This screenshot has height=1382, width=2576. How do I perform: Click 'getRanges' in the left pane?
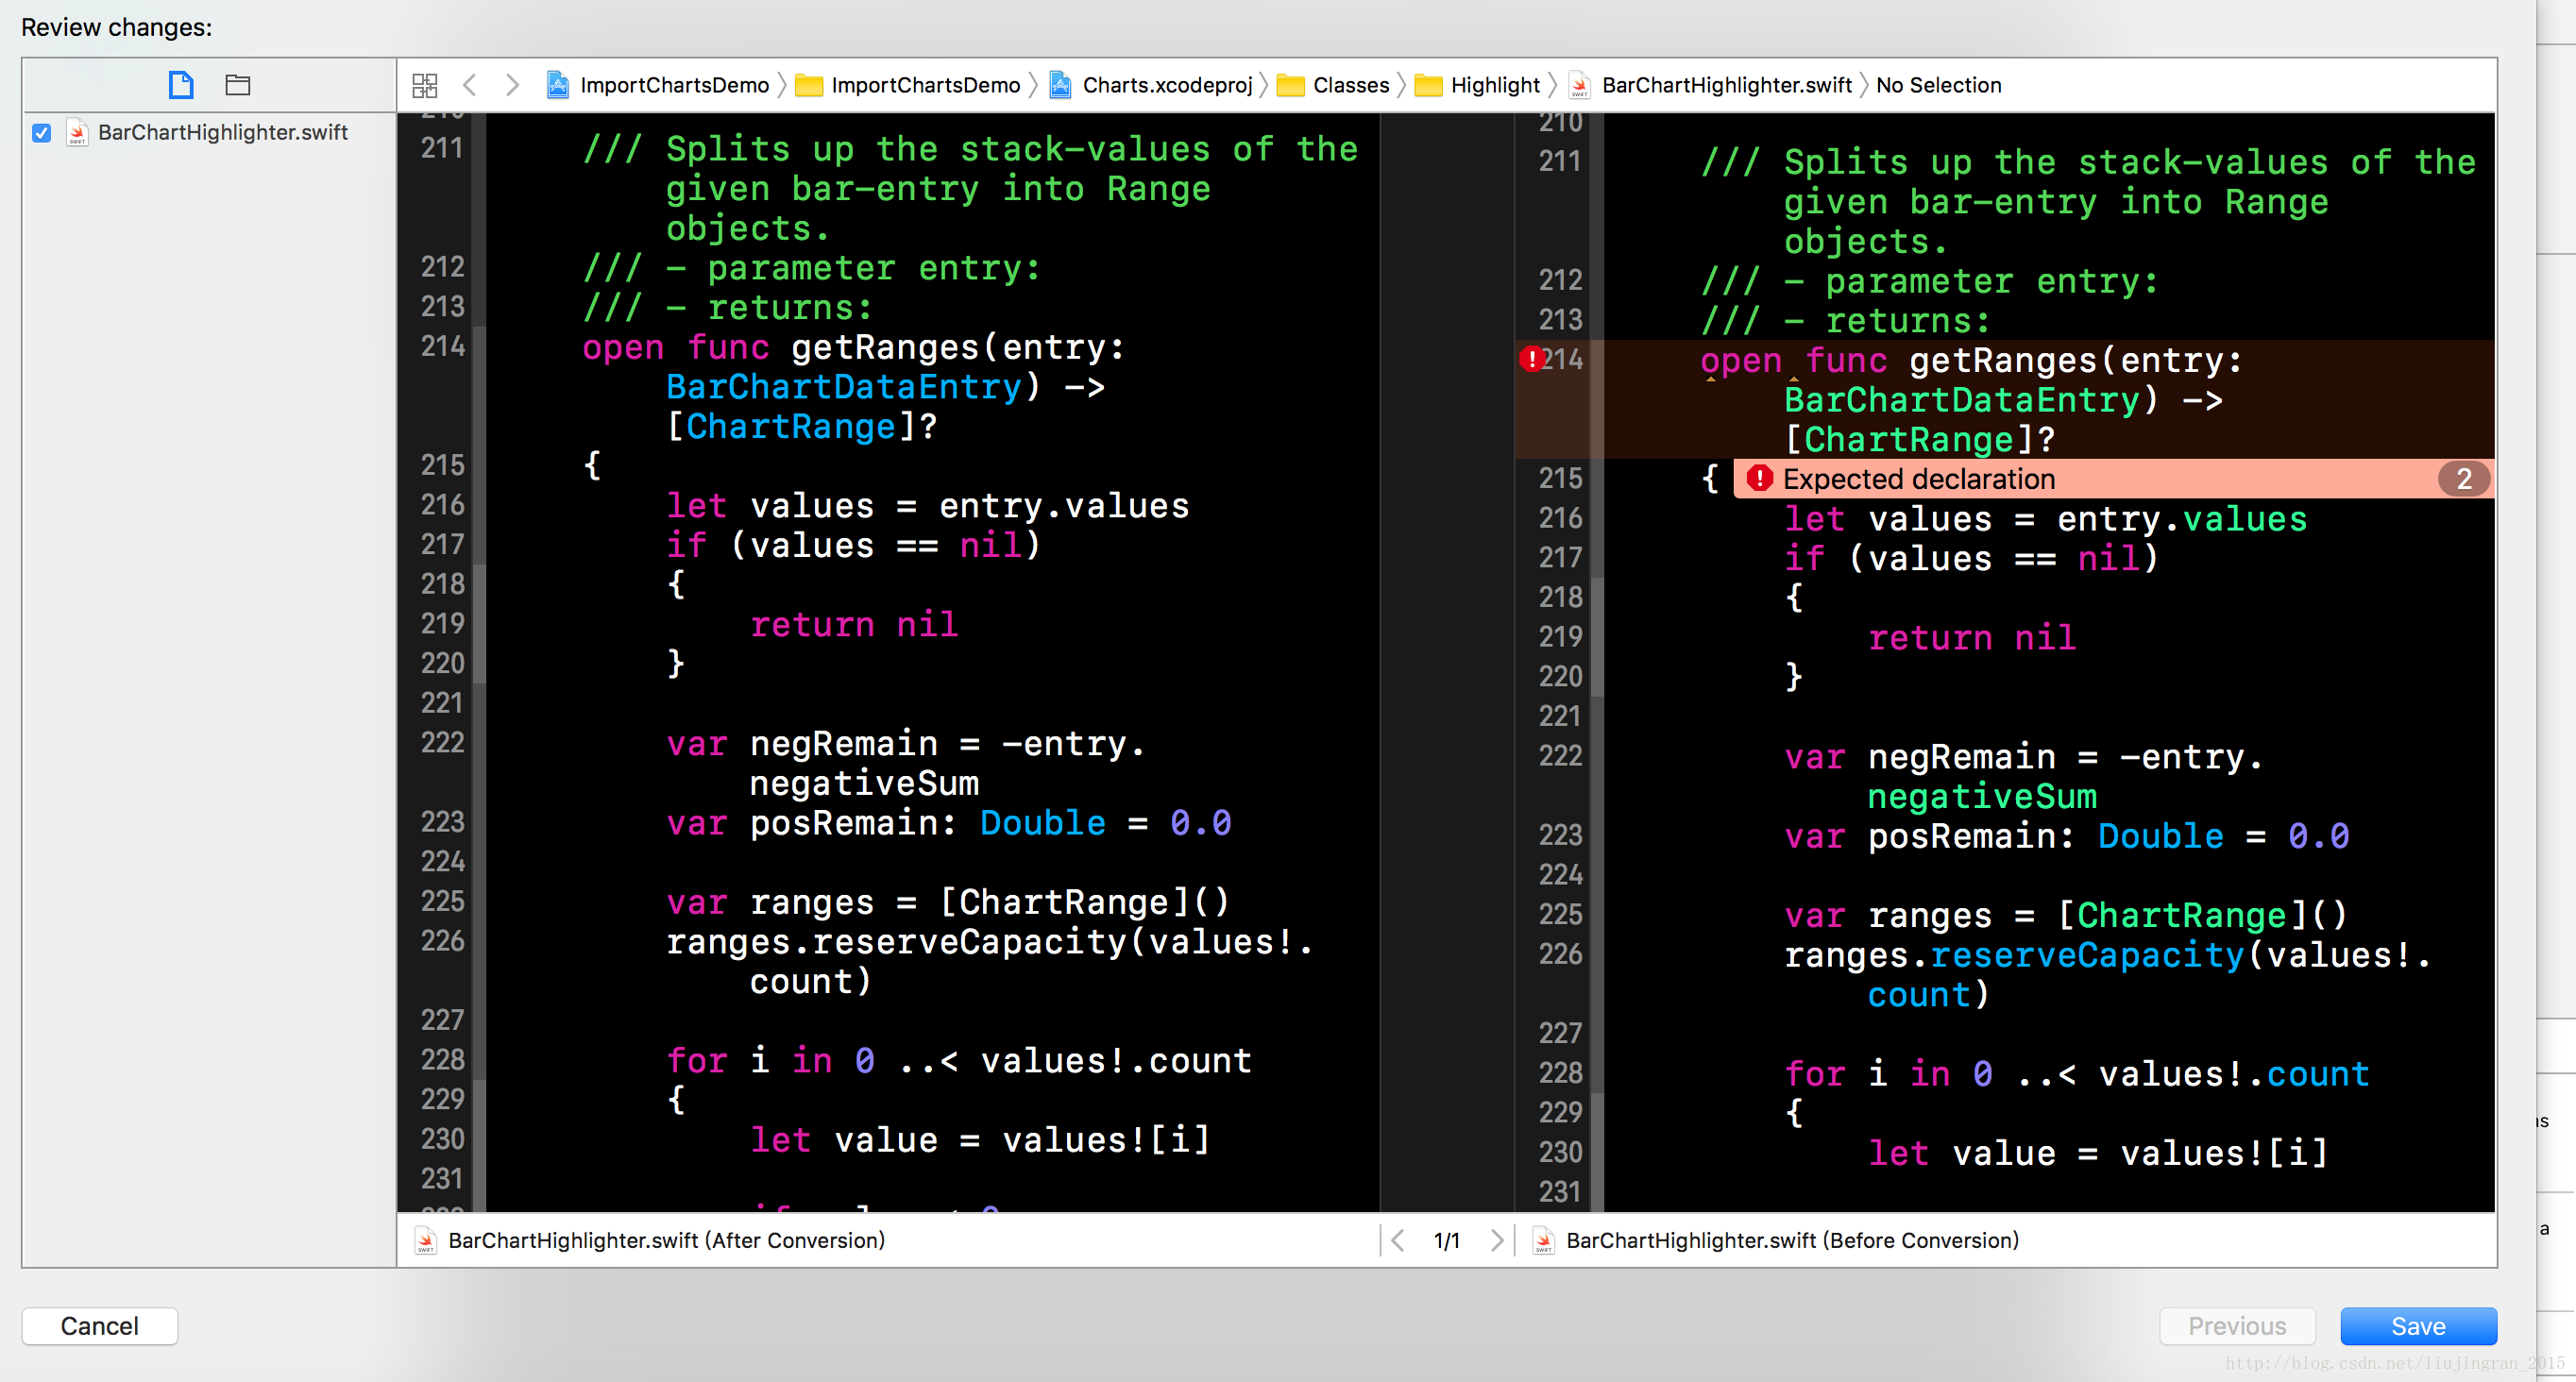[x=885, y=347]
